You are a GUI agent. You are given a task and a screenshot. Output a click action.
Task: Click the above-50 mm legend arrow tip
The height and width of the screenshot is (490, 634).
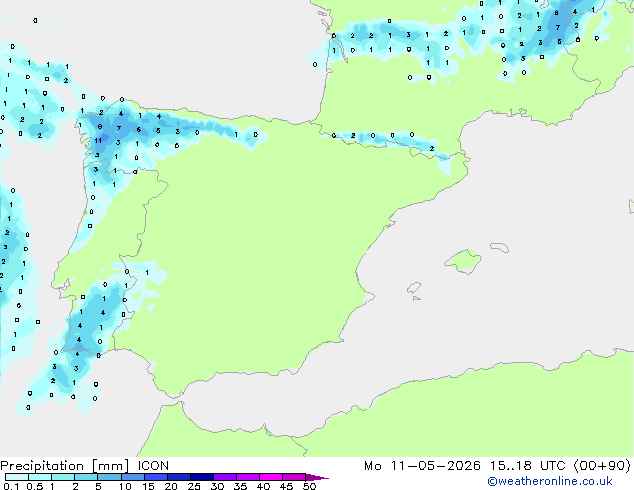pos(317,477)
